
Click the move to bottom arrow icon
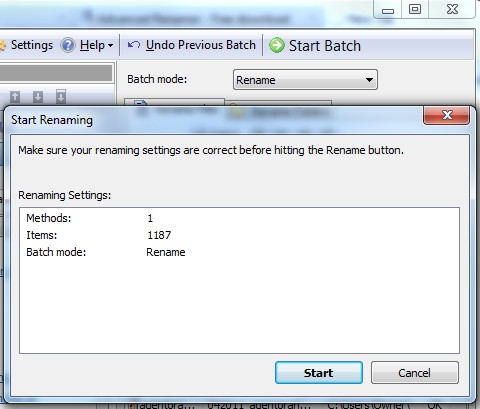(61, 96)
